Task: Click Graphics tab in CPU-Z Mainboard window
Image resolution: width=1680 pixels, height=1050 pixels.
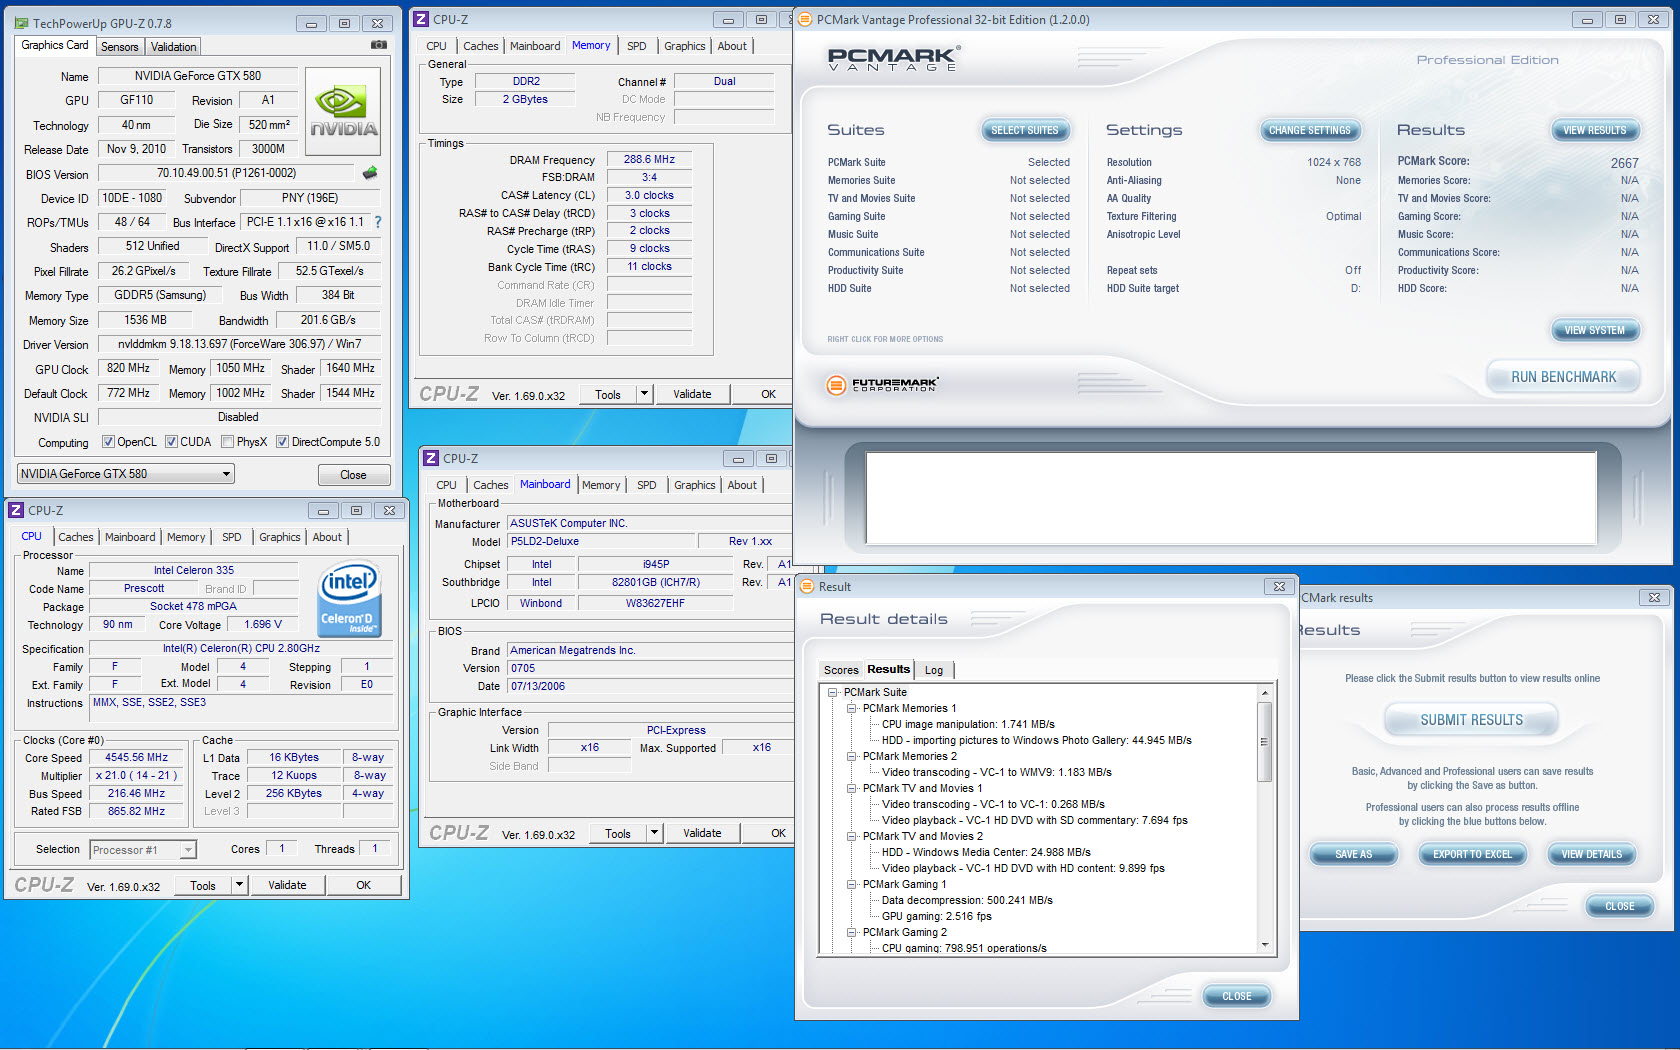Action: coord(694,485)
